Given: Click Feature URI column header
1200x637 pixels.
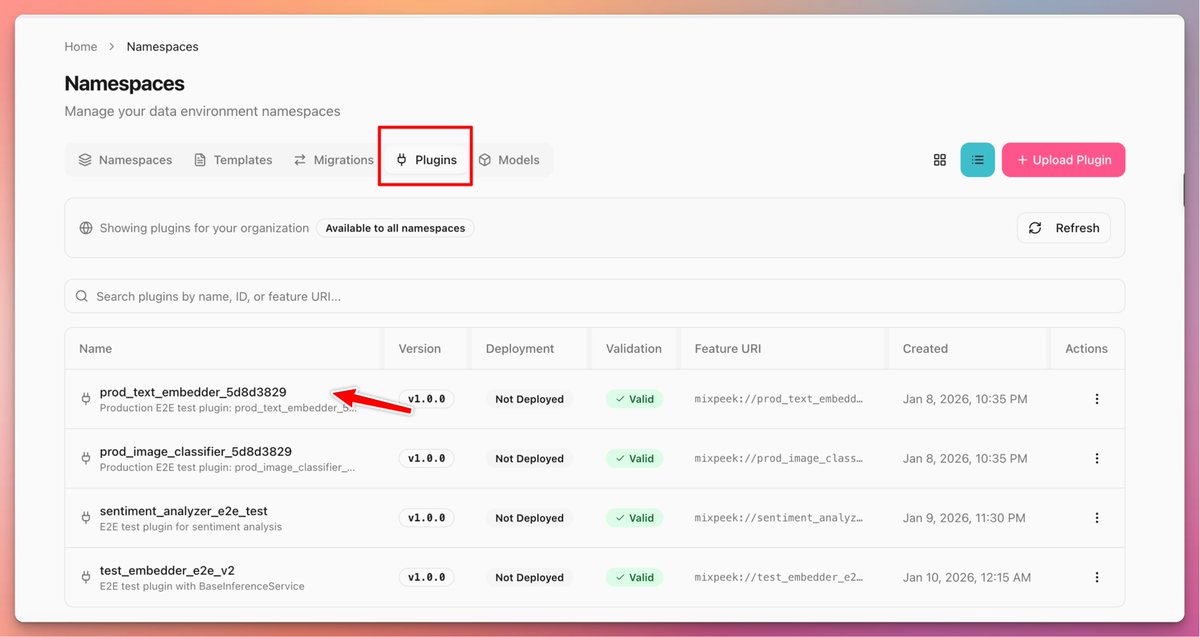Looking at the screenshot, I should click(728, 349).
